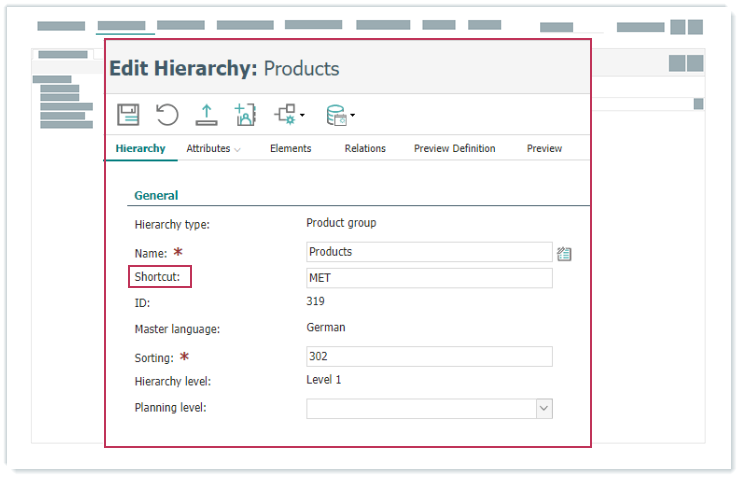The width and height of the screenshot is (741, 479).
Task: Click the Edit Hierarchy: Products title
Action: [224, 69]
